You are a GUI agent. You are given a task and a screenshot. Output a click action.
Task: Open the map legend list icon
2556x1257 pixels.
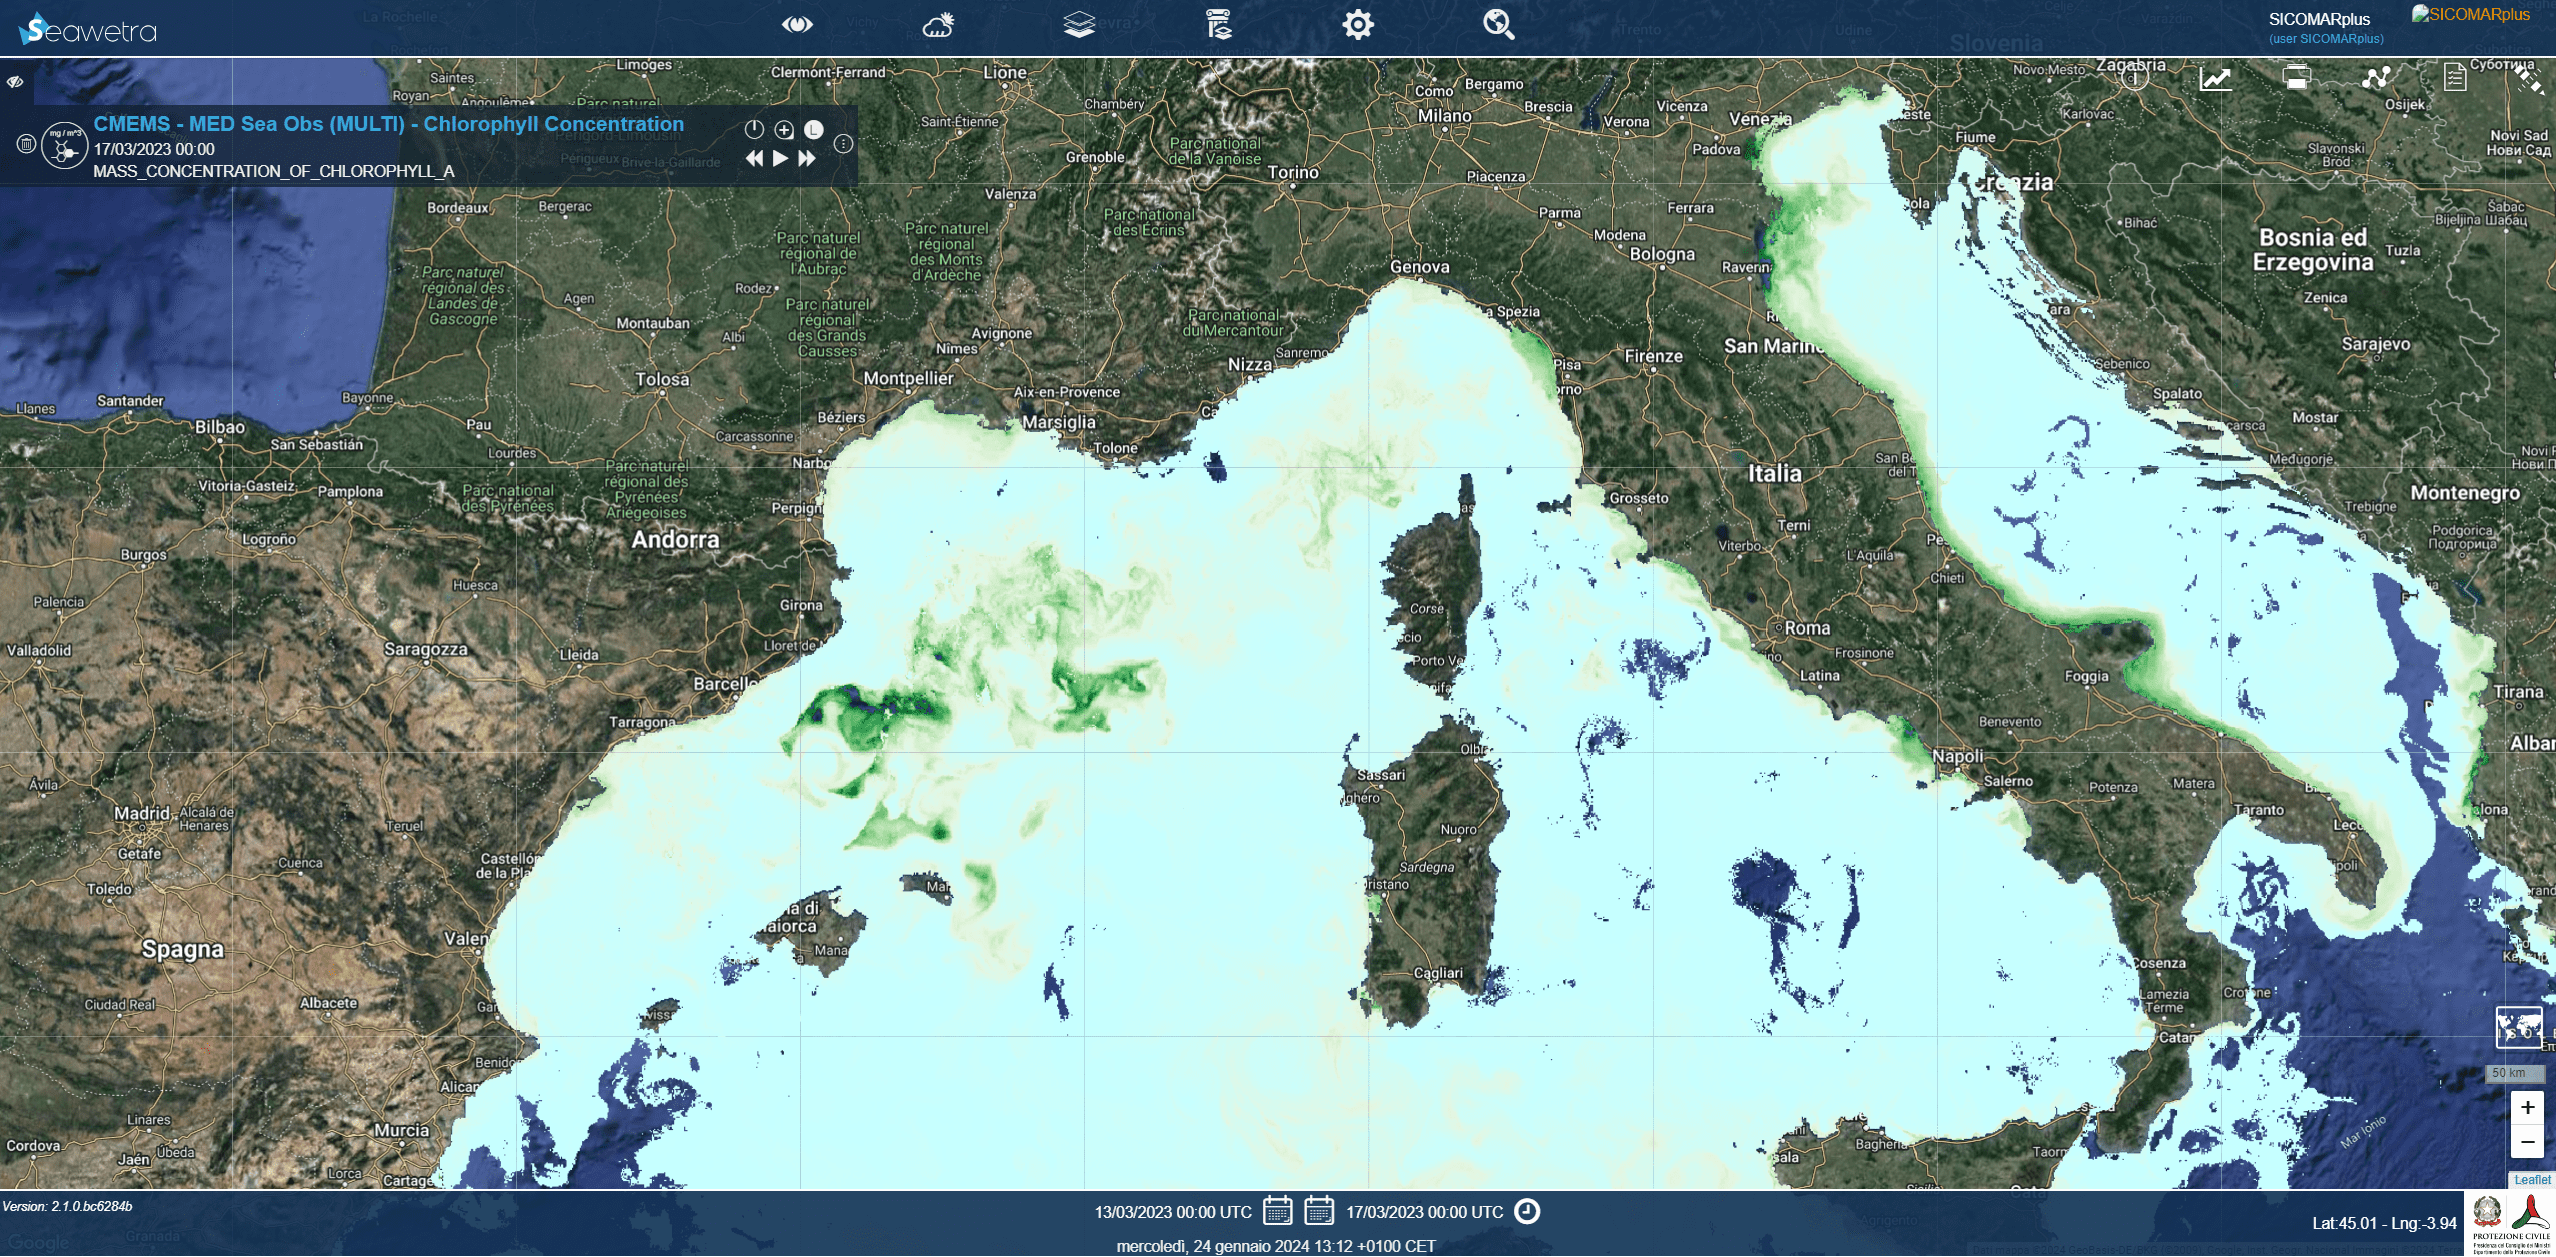tap(1219, 24)
